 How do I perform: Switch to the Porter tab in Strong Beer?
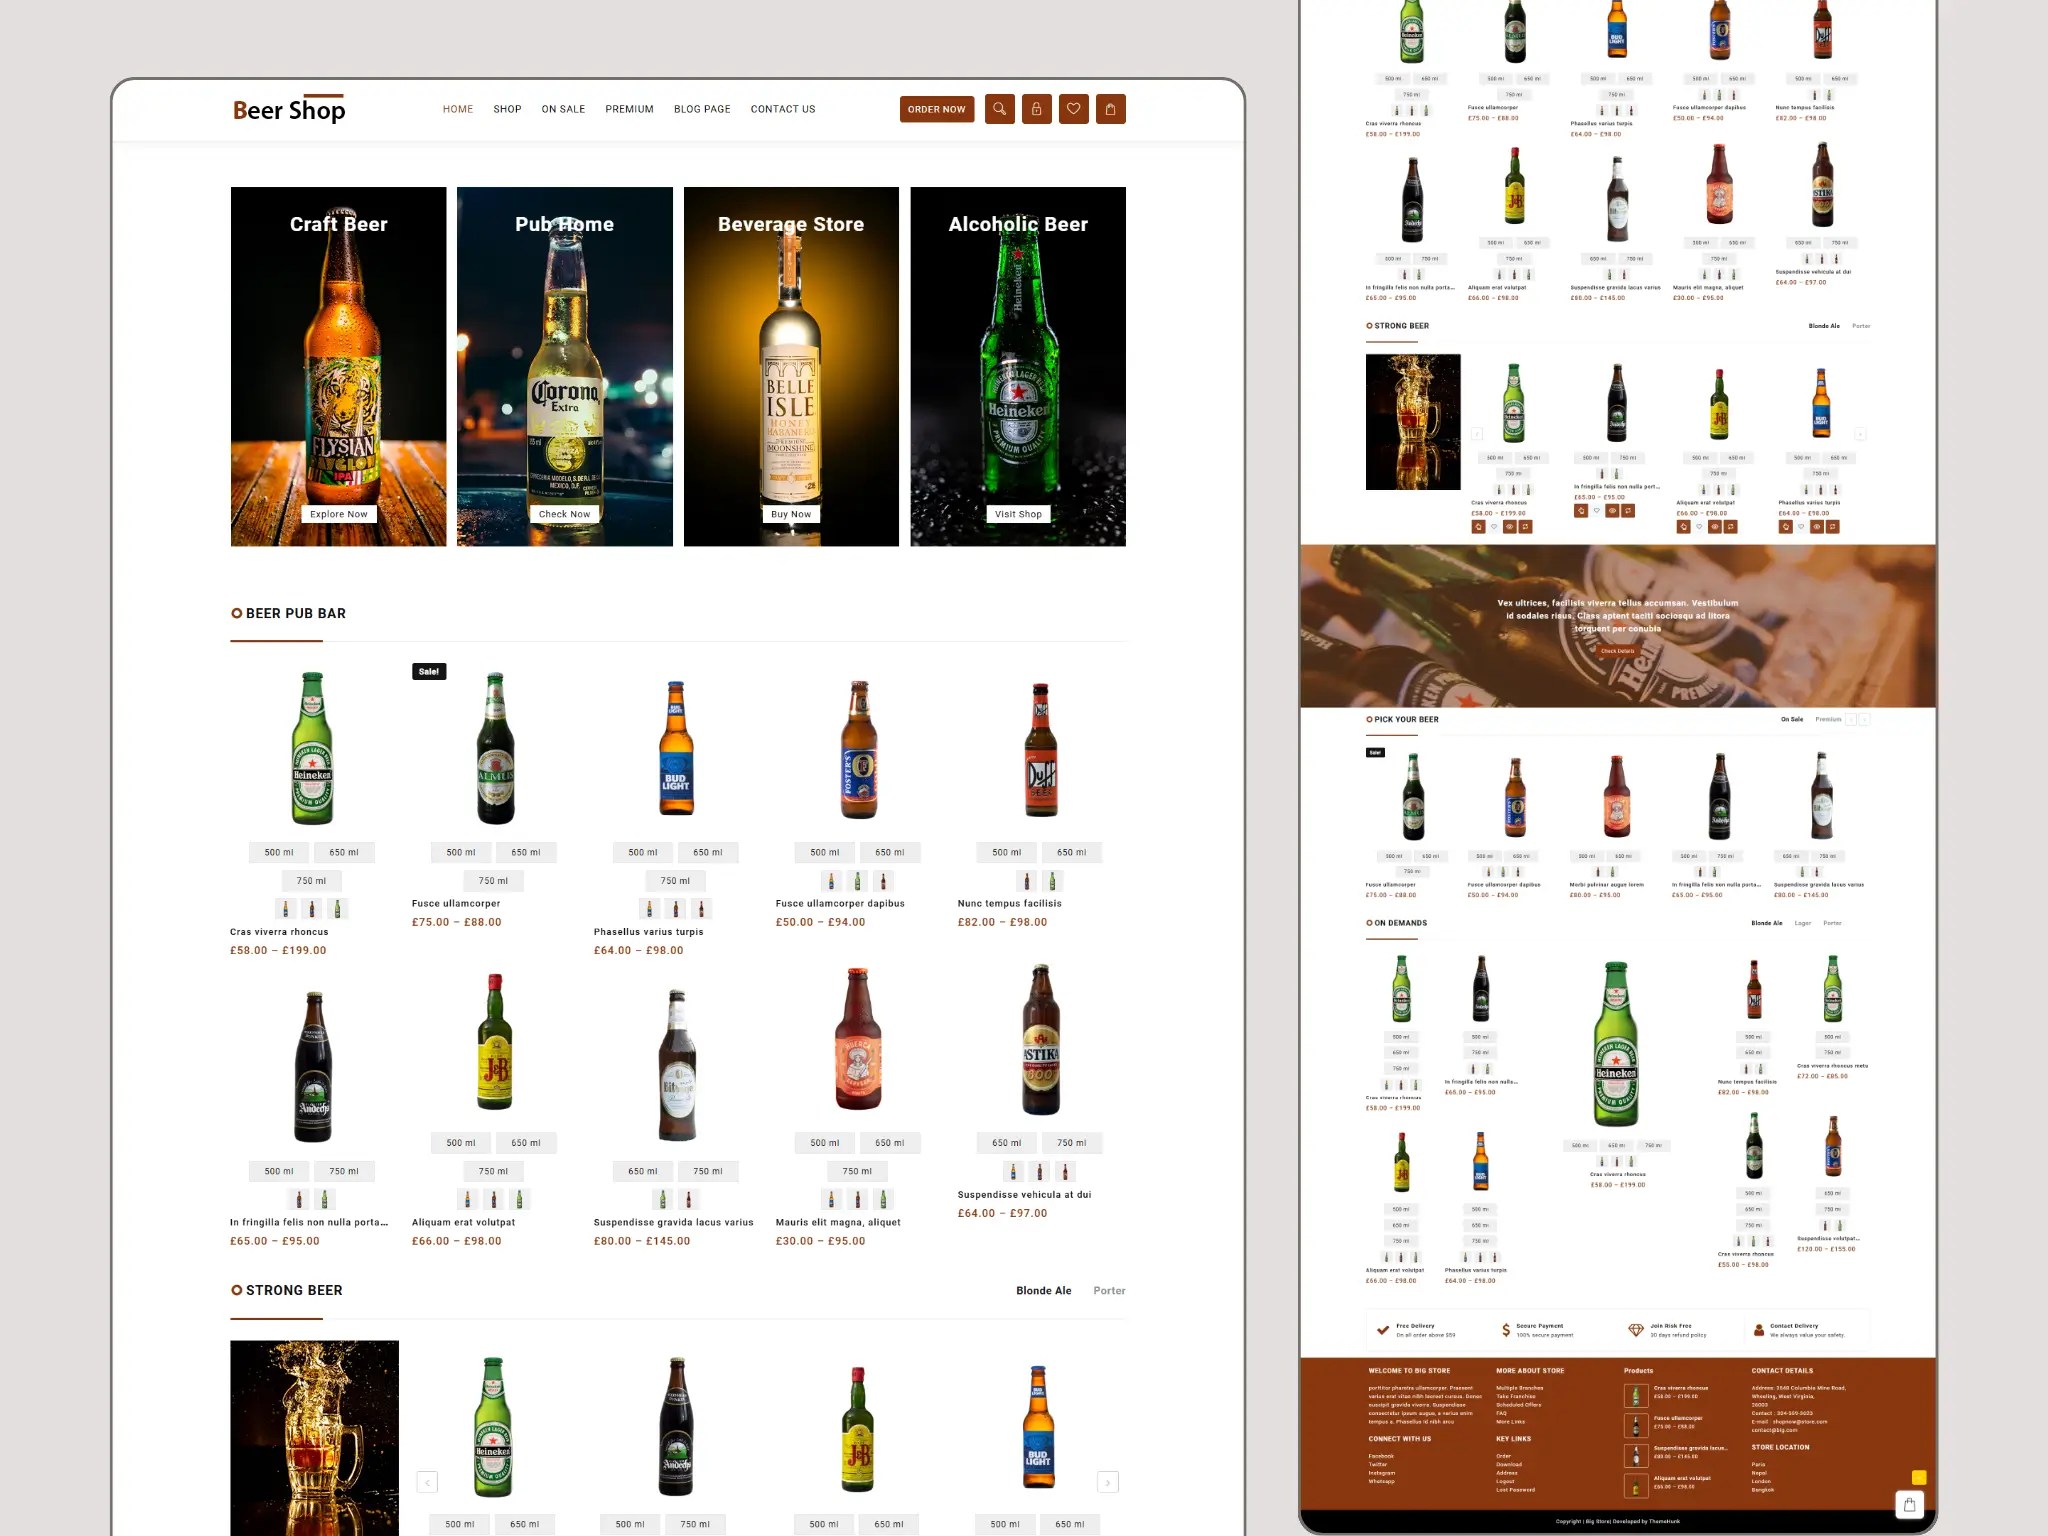[x=1109, y=1290]
